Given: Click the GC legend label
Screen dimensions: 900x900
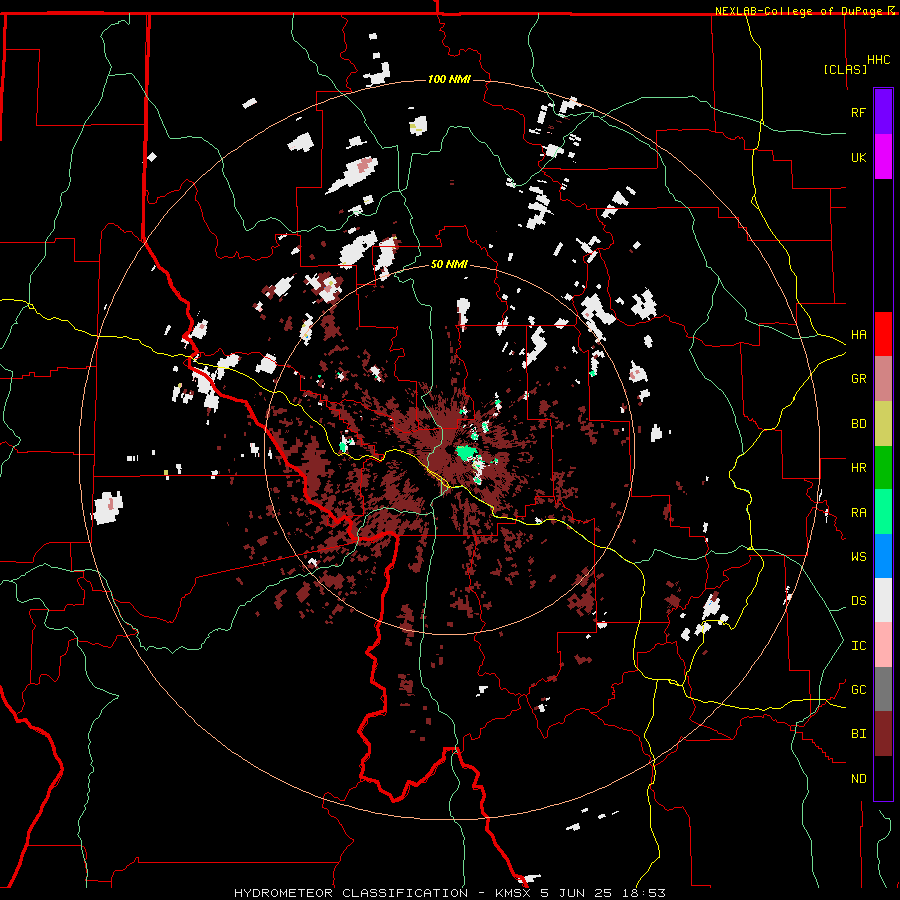Looking at the screenshot, I should pos(858,689).
